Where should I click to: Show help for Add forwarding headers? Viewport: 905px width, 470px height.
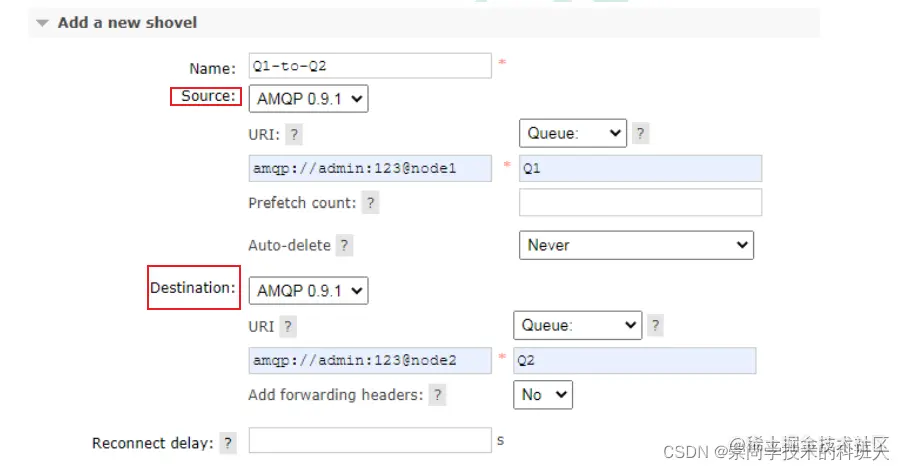click(x=437, y=395)
